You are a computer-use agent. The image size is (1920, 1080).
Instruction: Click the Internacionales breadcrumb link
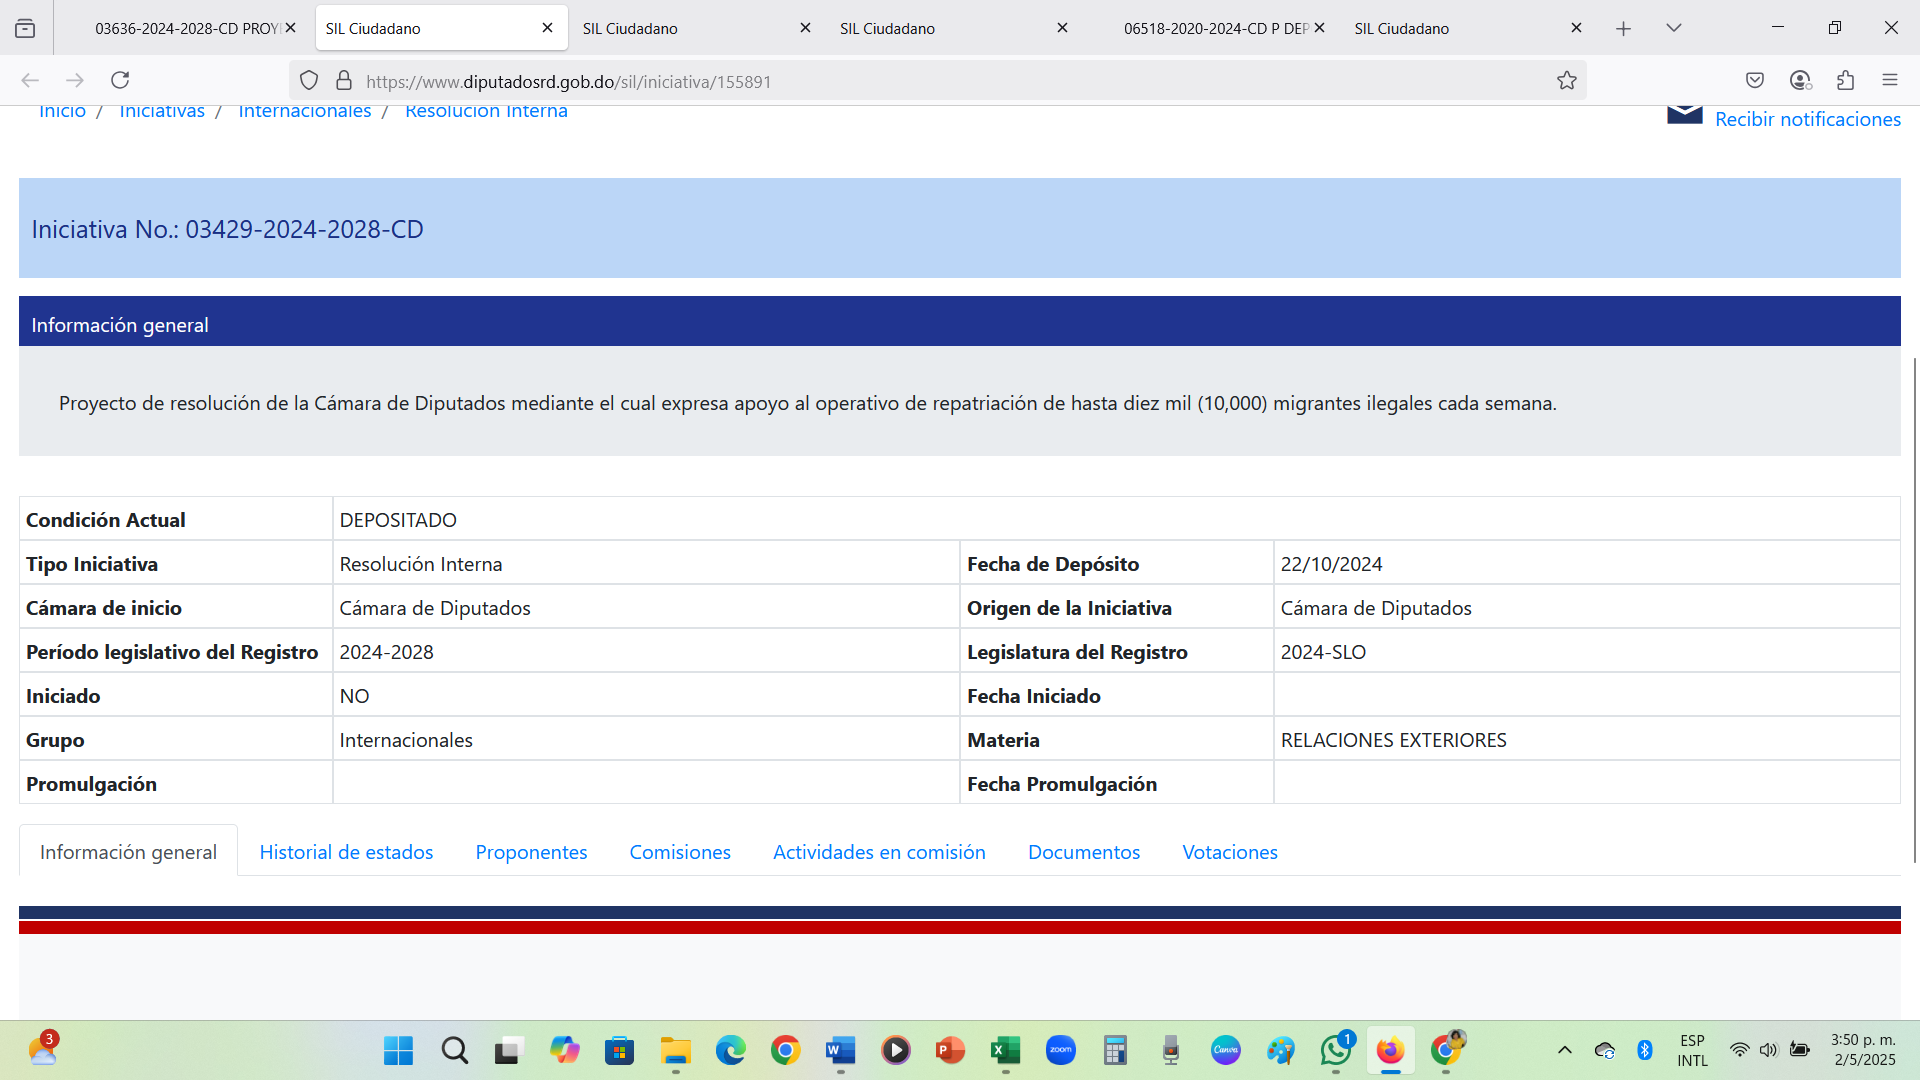click(x=305, y=111)
